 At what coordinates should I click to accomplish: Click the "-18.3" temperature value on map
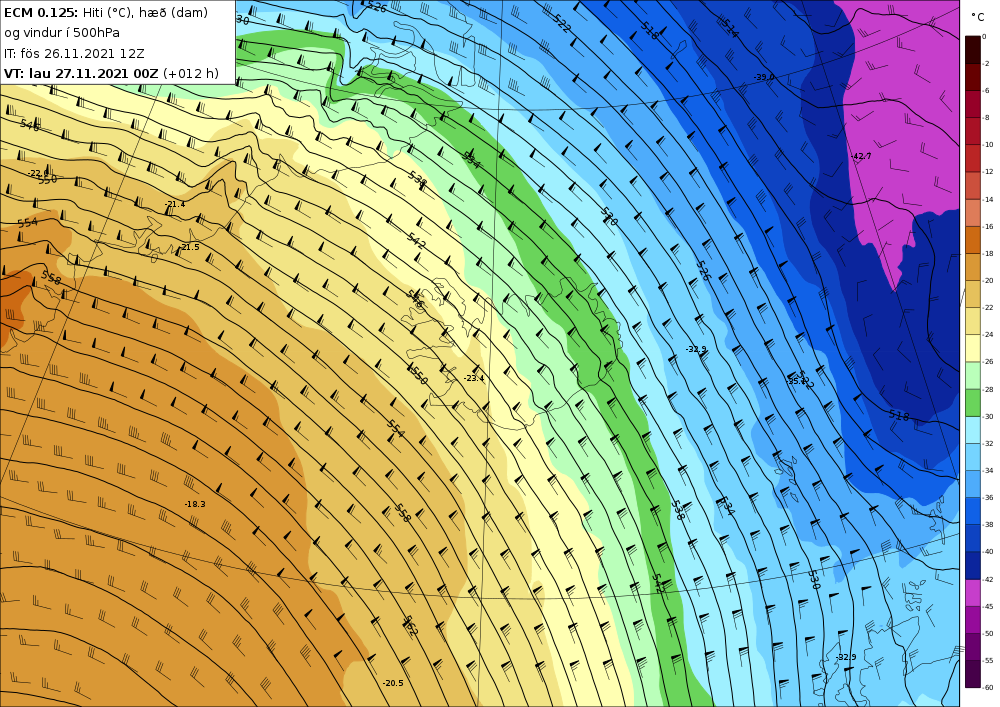(195, 504)
